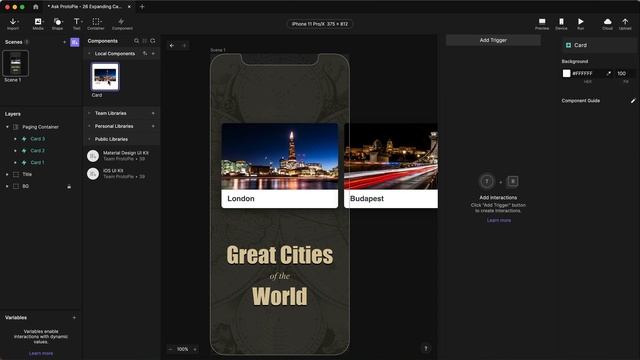Refresh the components libraries
The height and width of the screenshot is (360, 640).
point(153,41)
